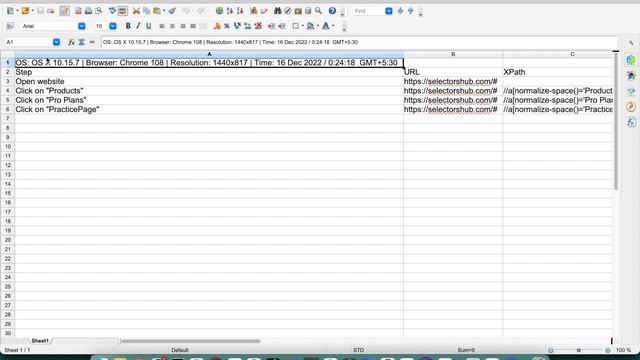Screen dimensions: 640x360
Task: Expand the Borders style arrow
Action: (x=303, y=26)
